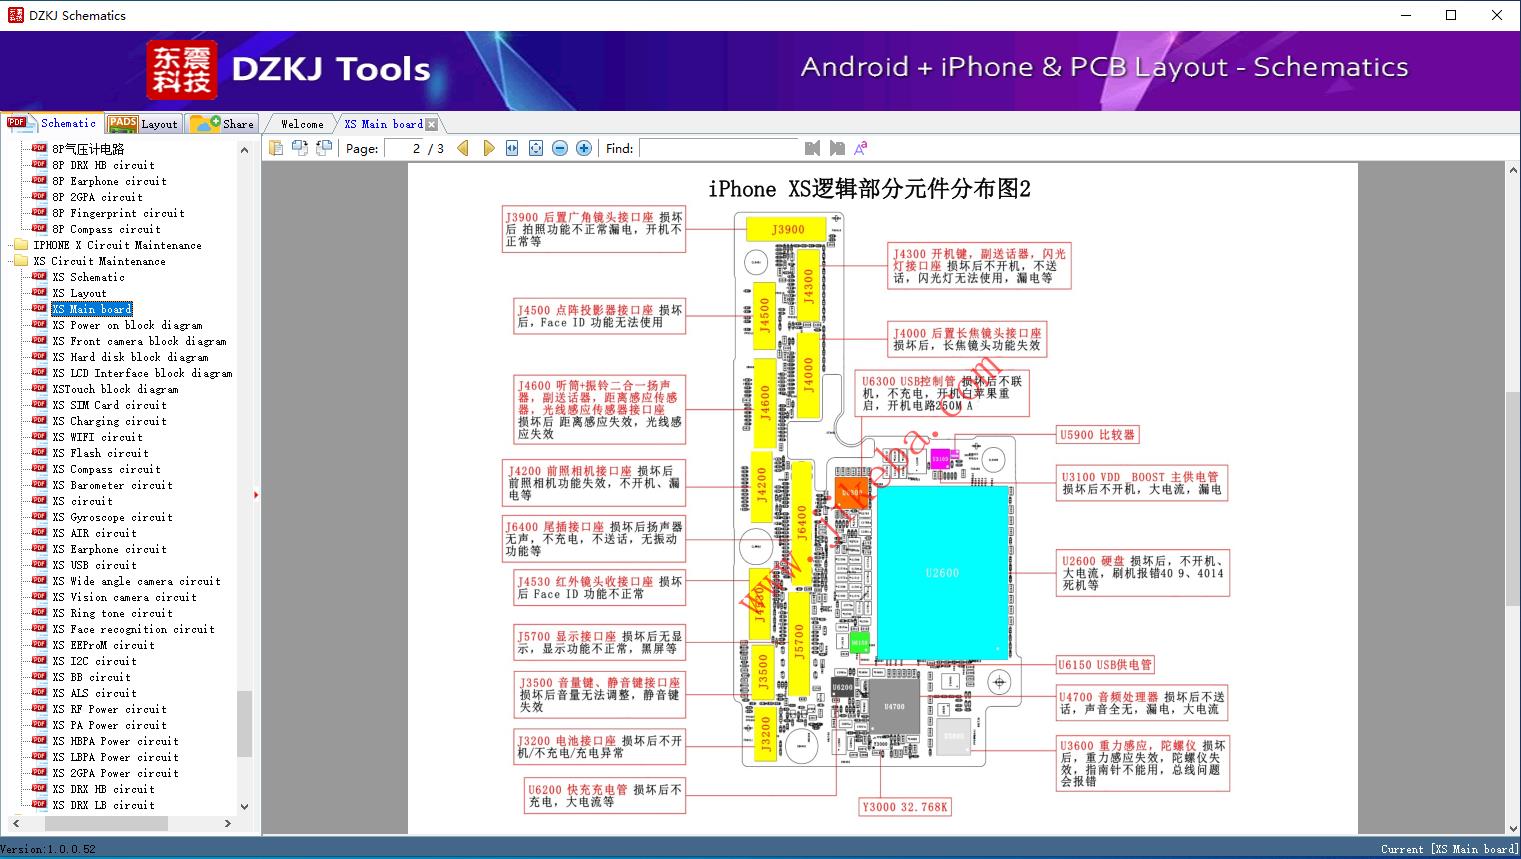The image size is (1521, 859).
Task: Click the PDF icon beside 8P Earphone circuit
Action: [39, 181]
